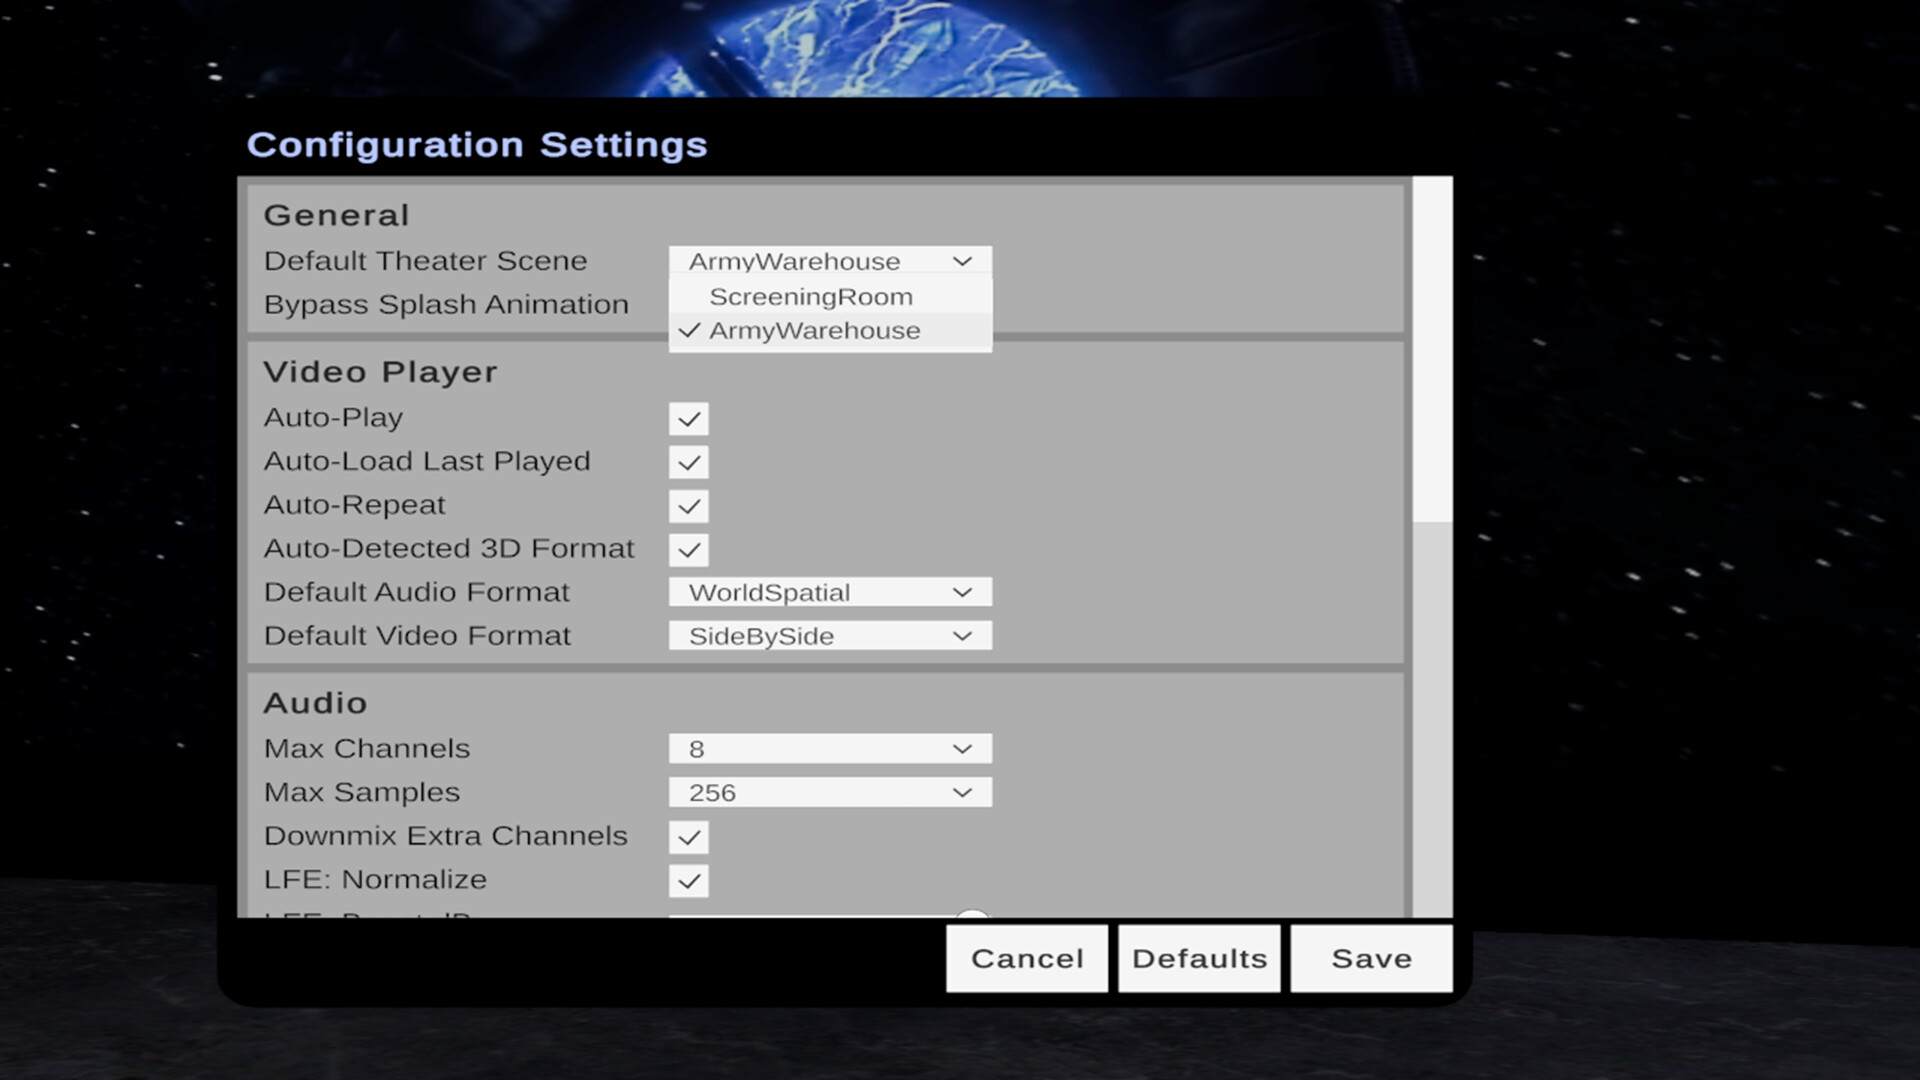The height and width of the screenshot is (1080, 1920).
Task: Click the scrollbar track below the thumb
Action: coord(1432,720)
